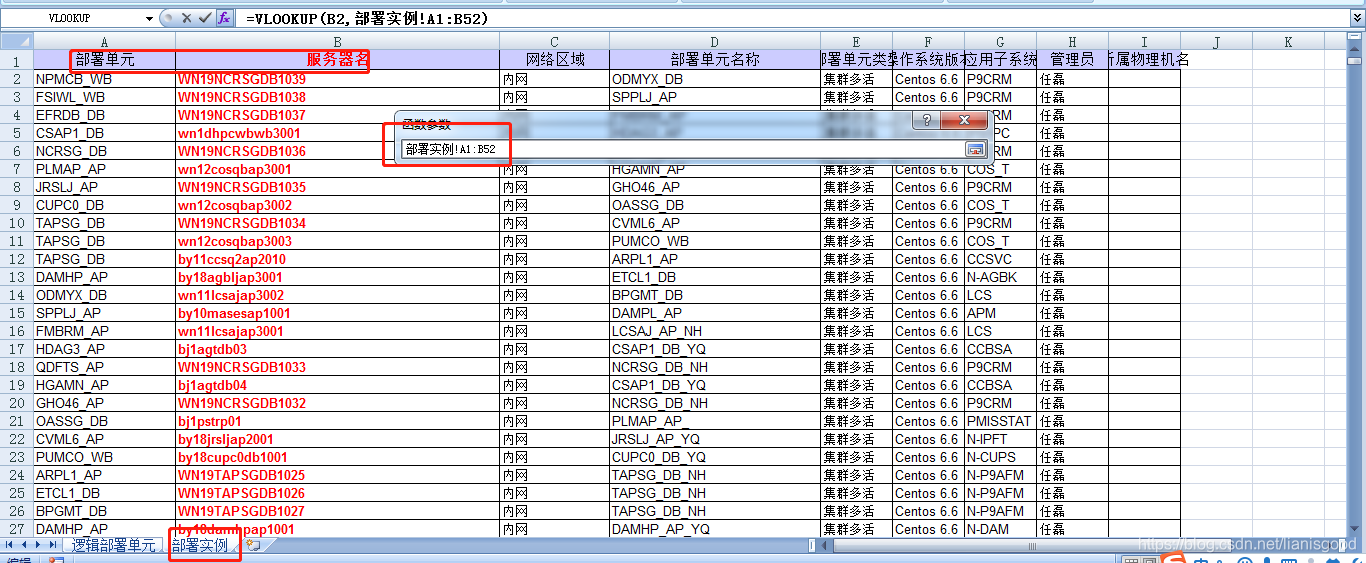This screenshot has width=1366, height=563.
Task: Click the horizontal scrollbar left arrow
Action: click(826, 545)
